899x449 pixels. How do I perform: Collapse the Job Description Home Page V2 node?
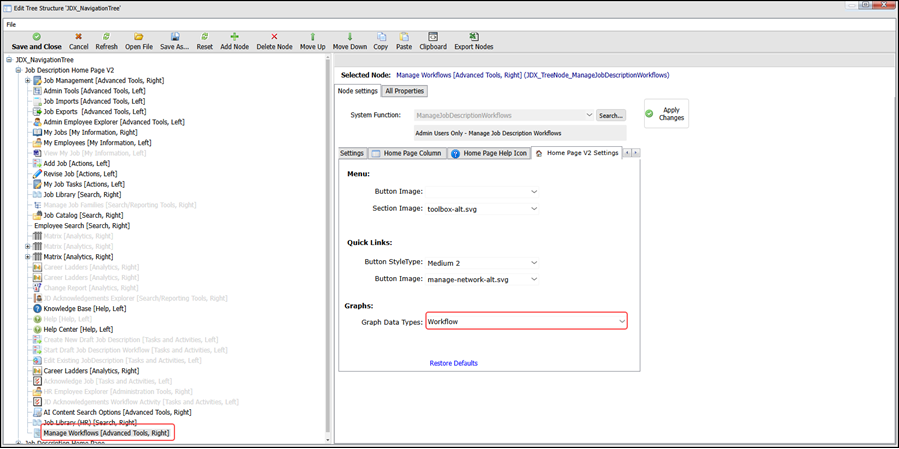[x=18, y=70]
